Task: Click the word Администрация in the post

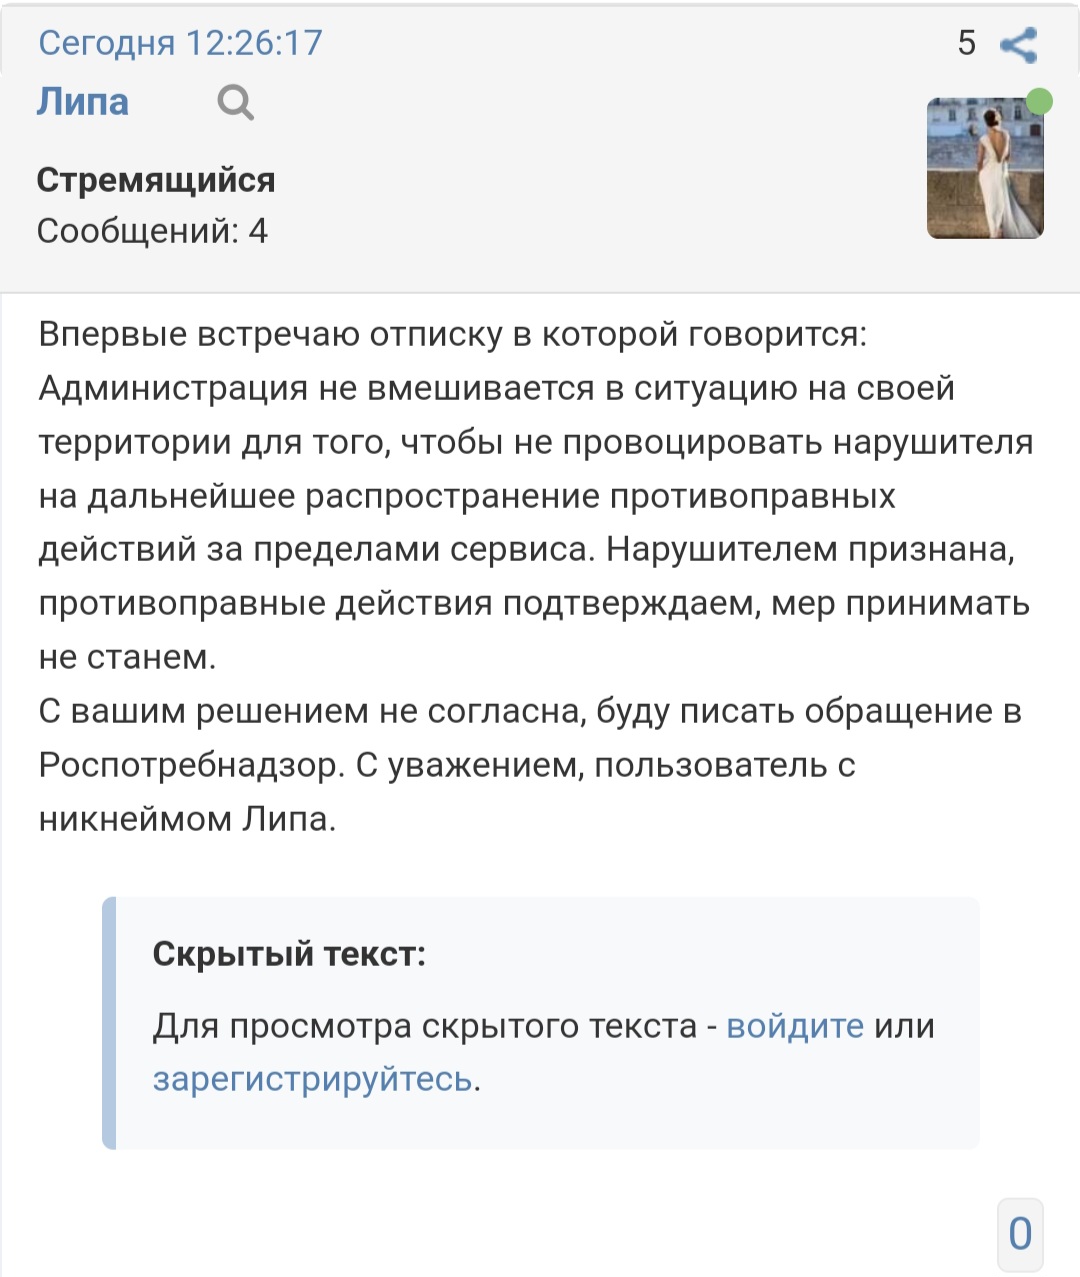Action: pyautogui.click(x=173, y=388)
